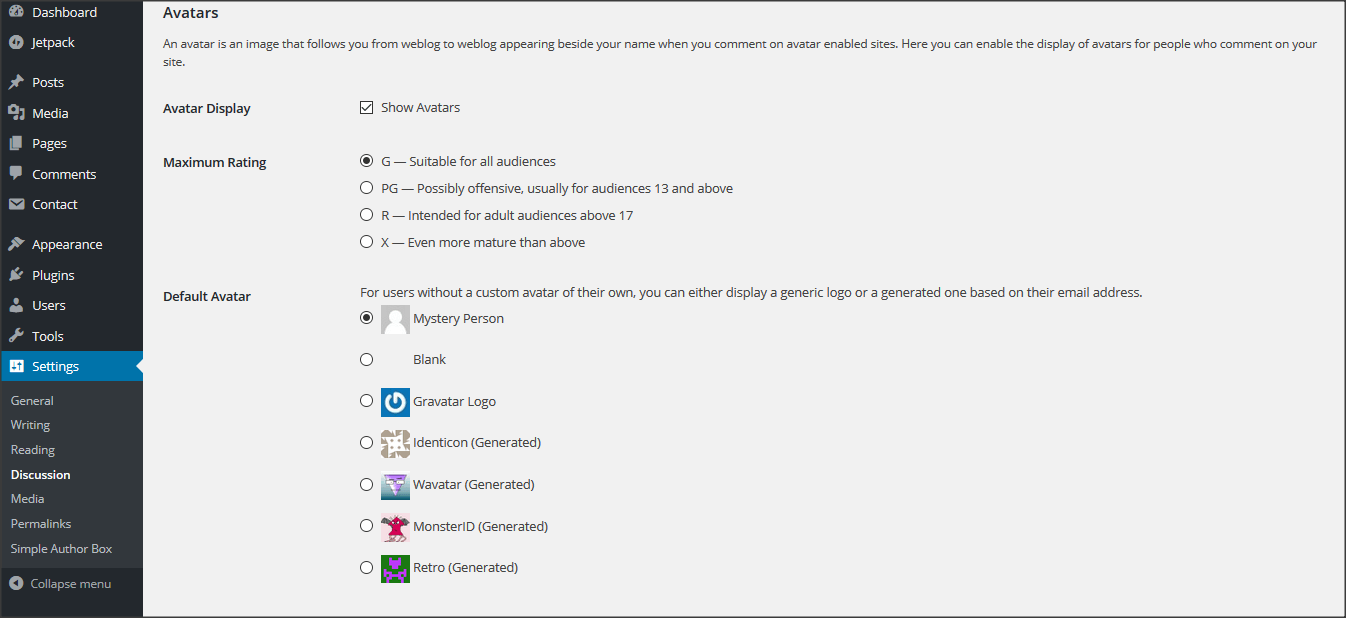Click the Users person icon
Viewport: 1346px width, 618px height.
click(16, 305)
